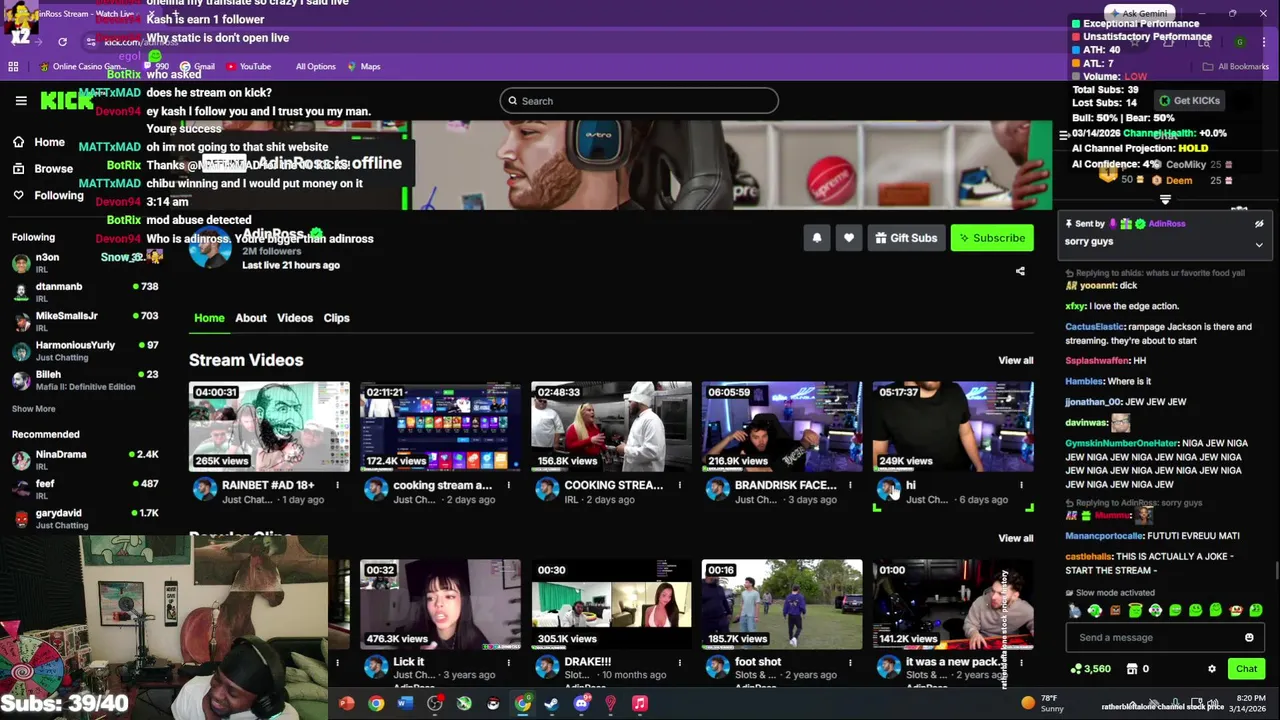Switch to the Home channel tab
The height and width of the screenshot is (720, 1280).
point(209,318)
